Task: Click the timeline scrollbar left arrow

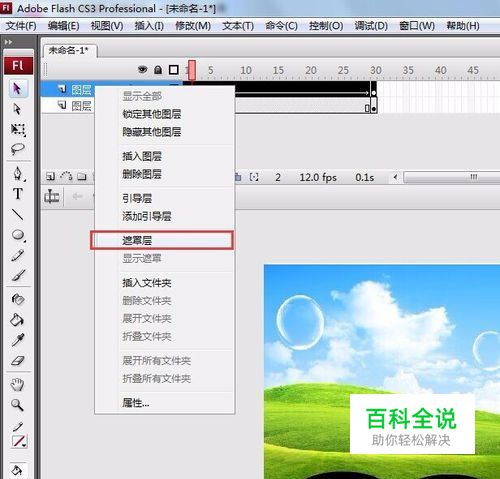Action: coord(395,177)
